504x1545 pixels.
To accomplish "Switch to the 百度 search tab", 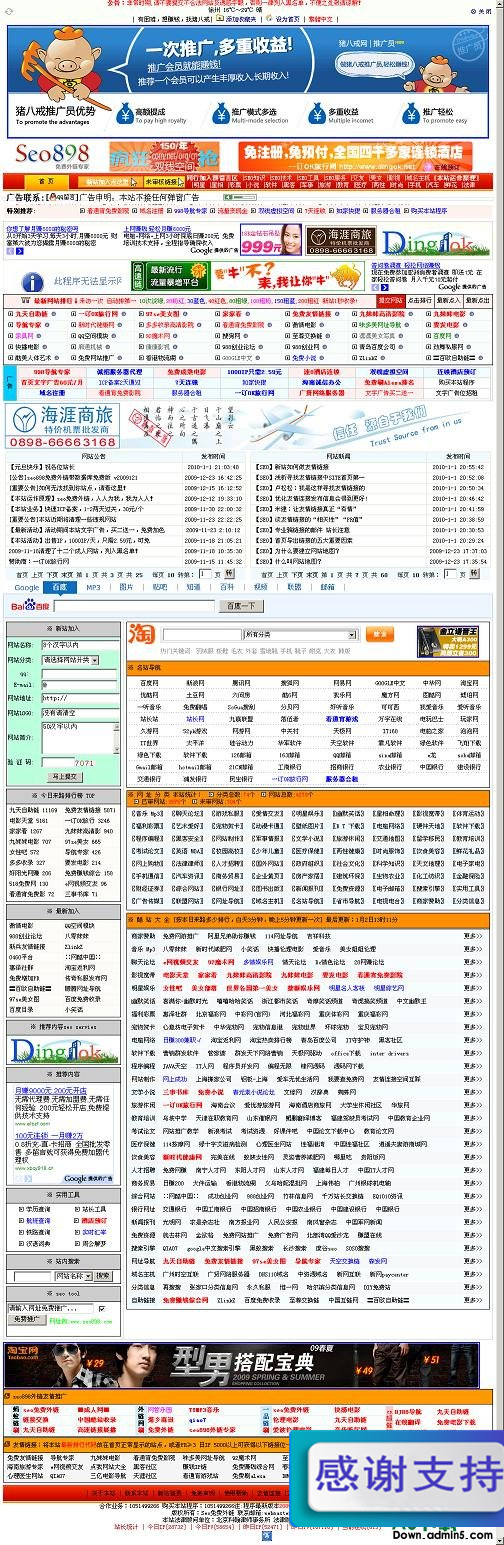I will [x=60, y=587].
